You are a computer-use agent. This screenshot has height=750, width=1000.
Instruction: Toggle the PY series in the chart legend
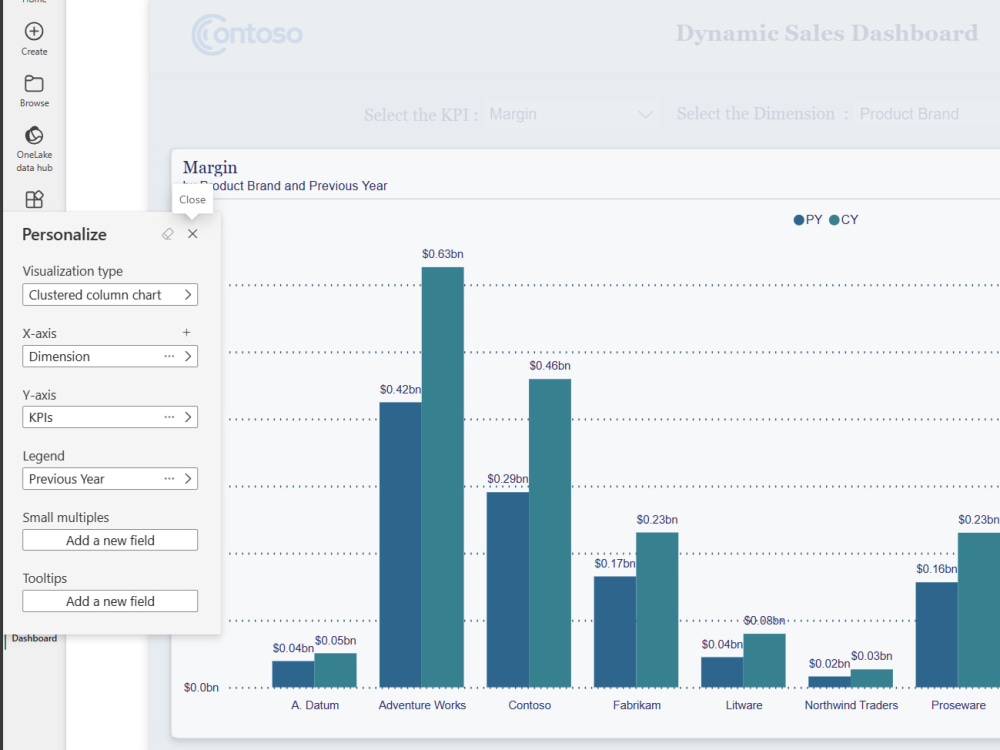click(807, 219)
